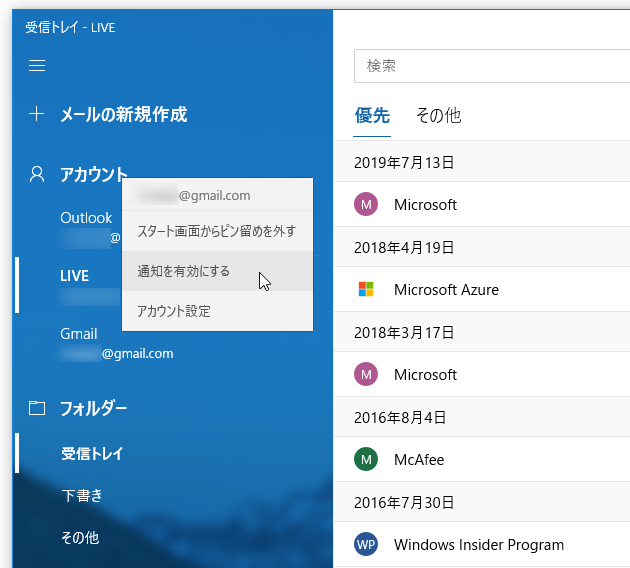This screenshot has height=568, width=630.
Task: Select スタート画面からピン留めを外す in context menu
Action: point(217,231)
